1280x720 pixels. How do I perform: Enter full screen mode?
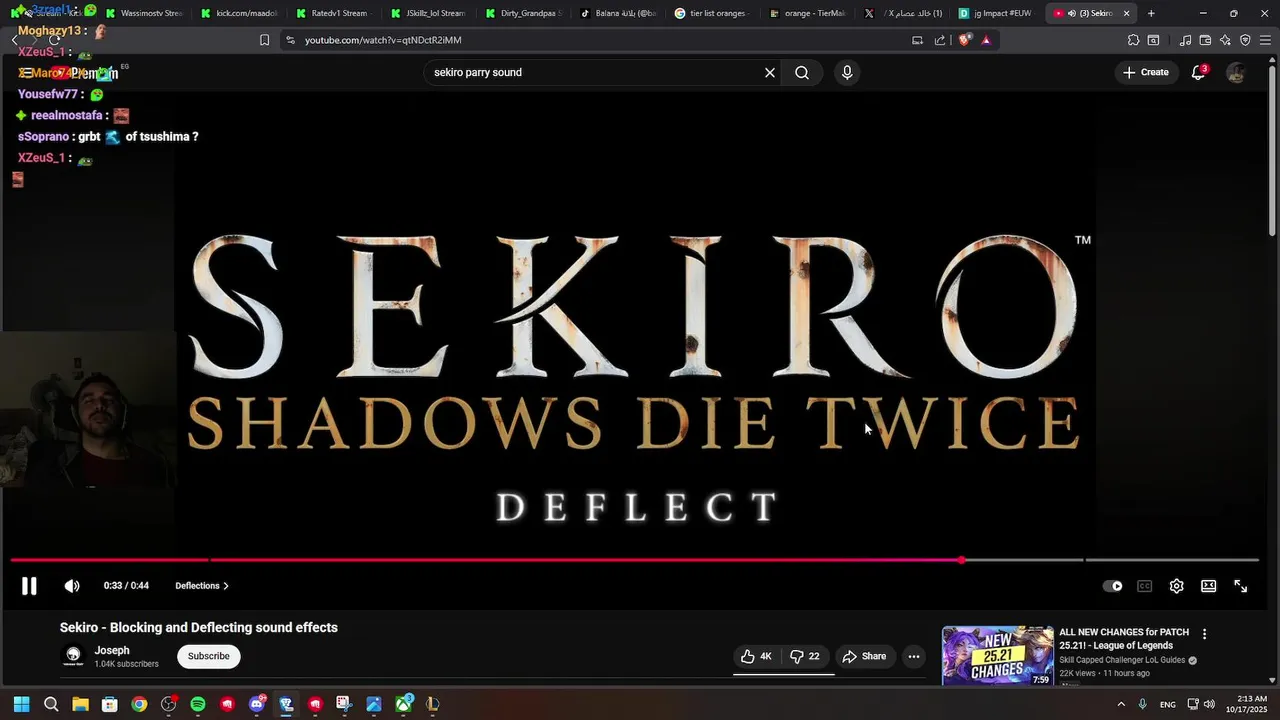point(1240,586)
